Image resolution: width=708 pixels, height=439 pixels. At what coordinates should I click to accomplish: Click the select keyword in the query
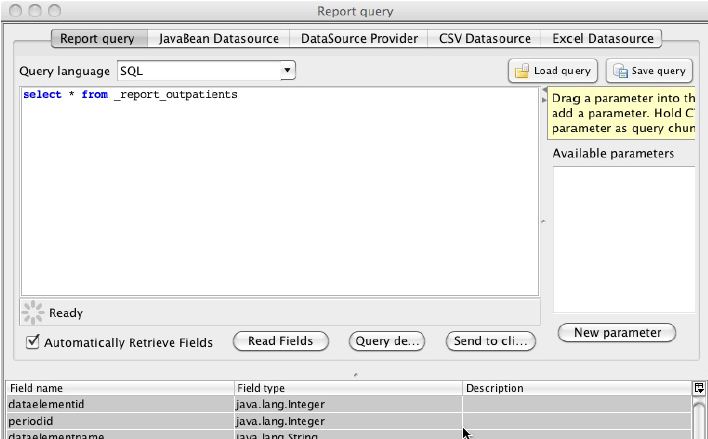point(42,94)
